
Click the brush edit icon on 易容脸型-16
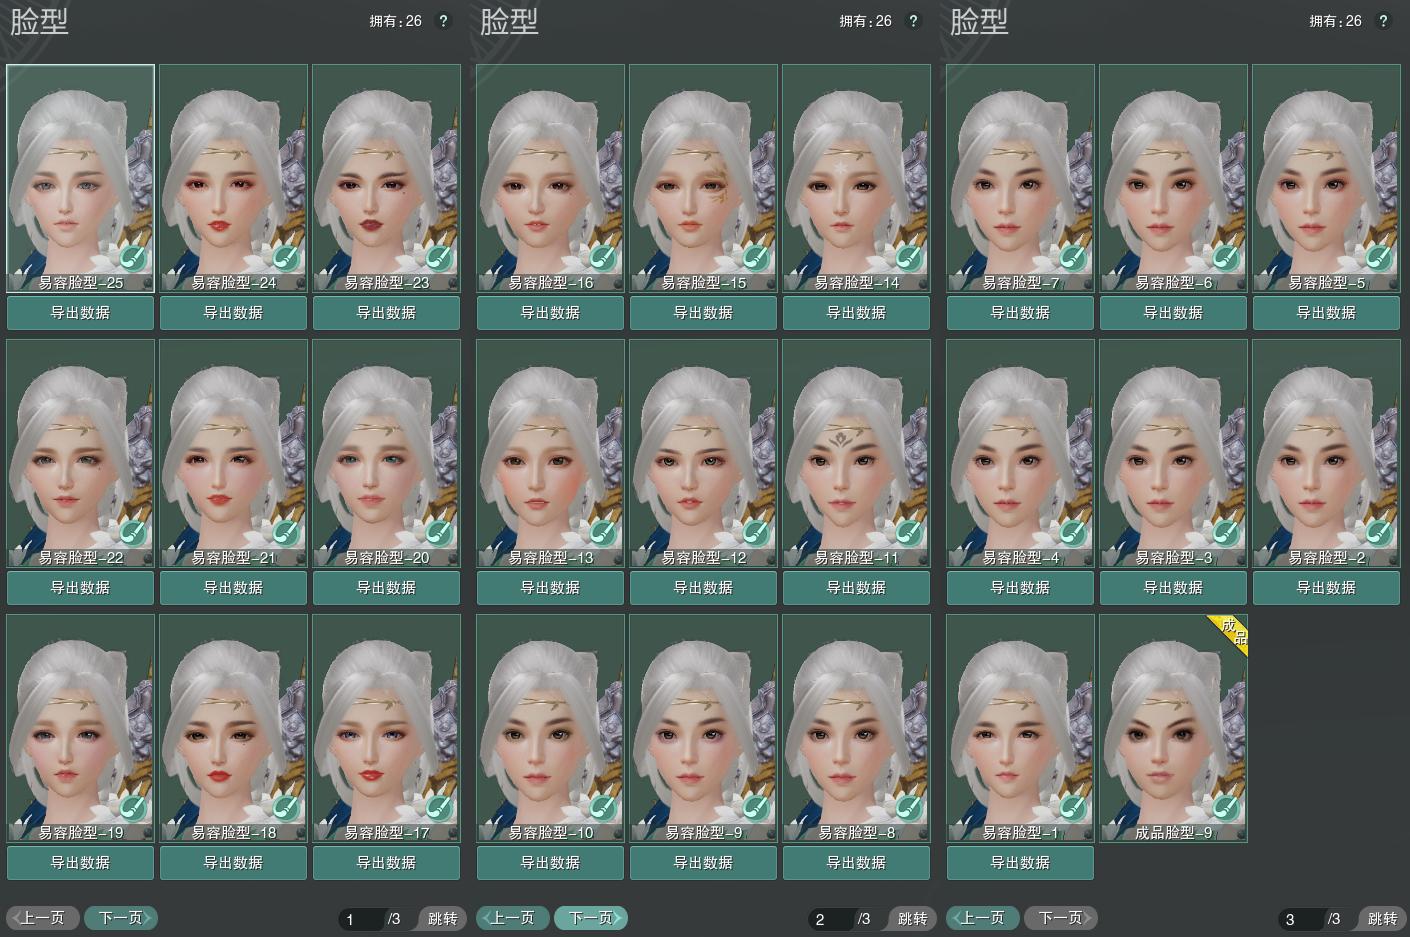coord(603,258)
